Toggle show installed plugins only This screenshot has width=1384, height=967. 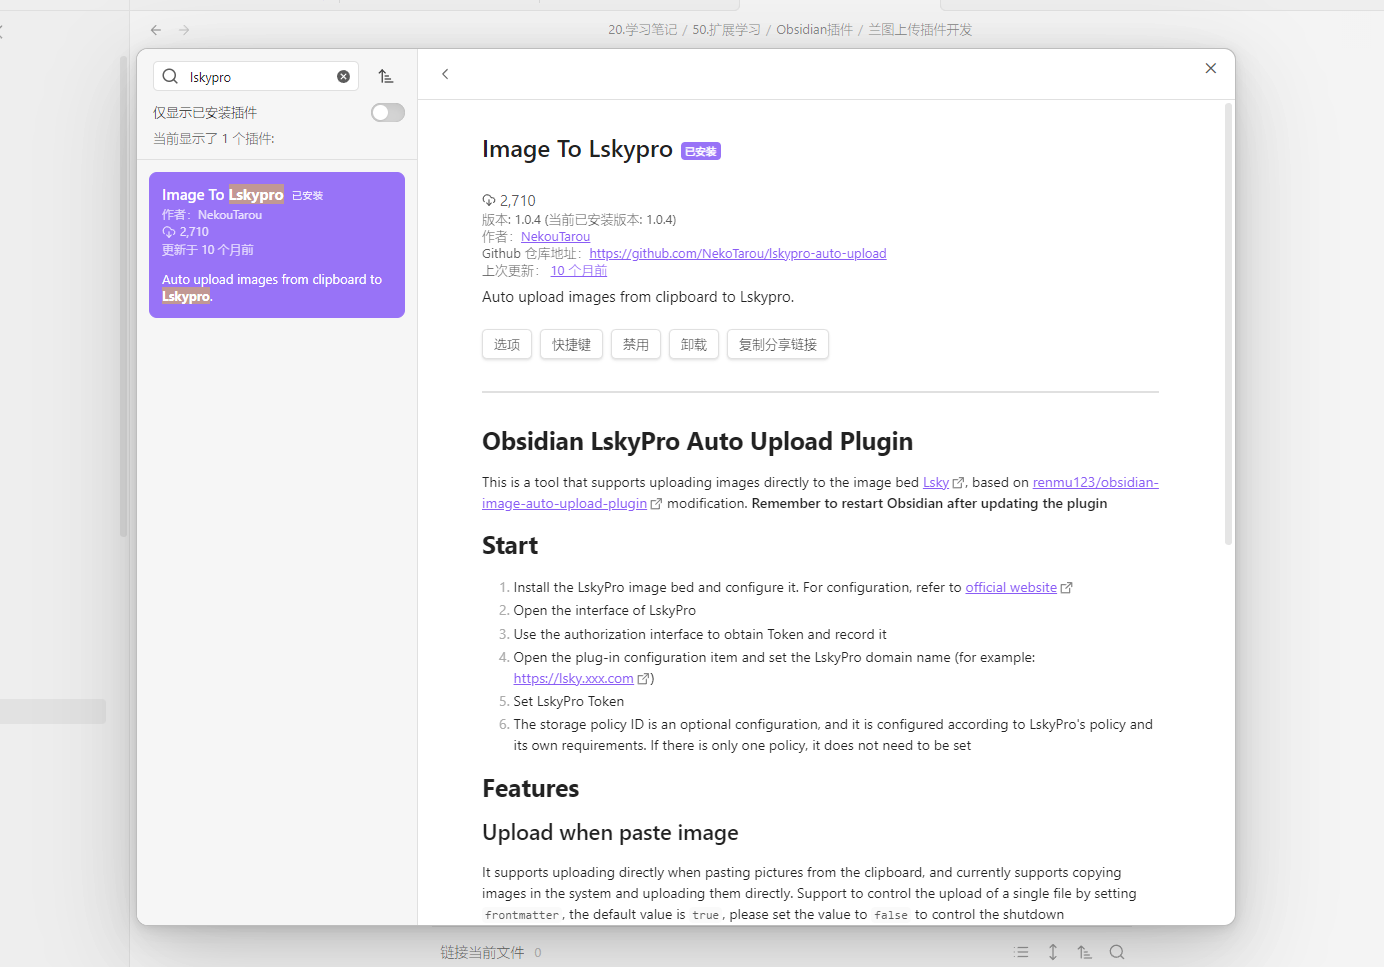click(x=387, y=112)
